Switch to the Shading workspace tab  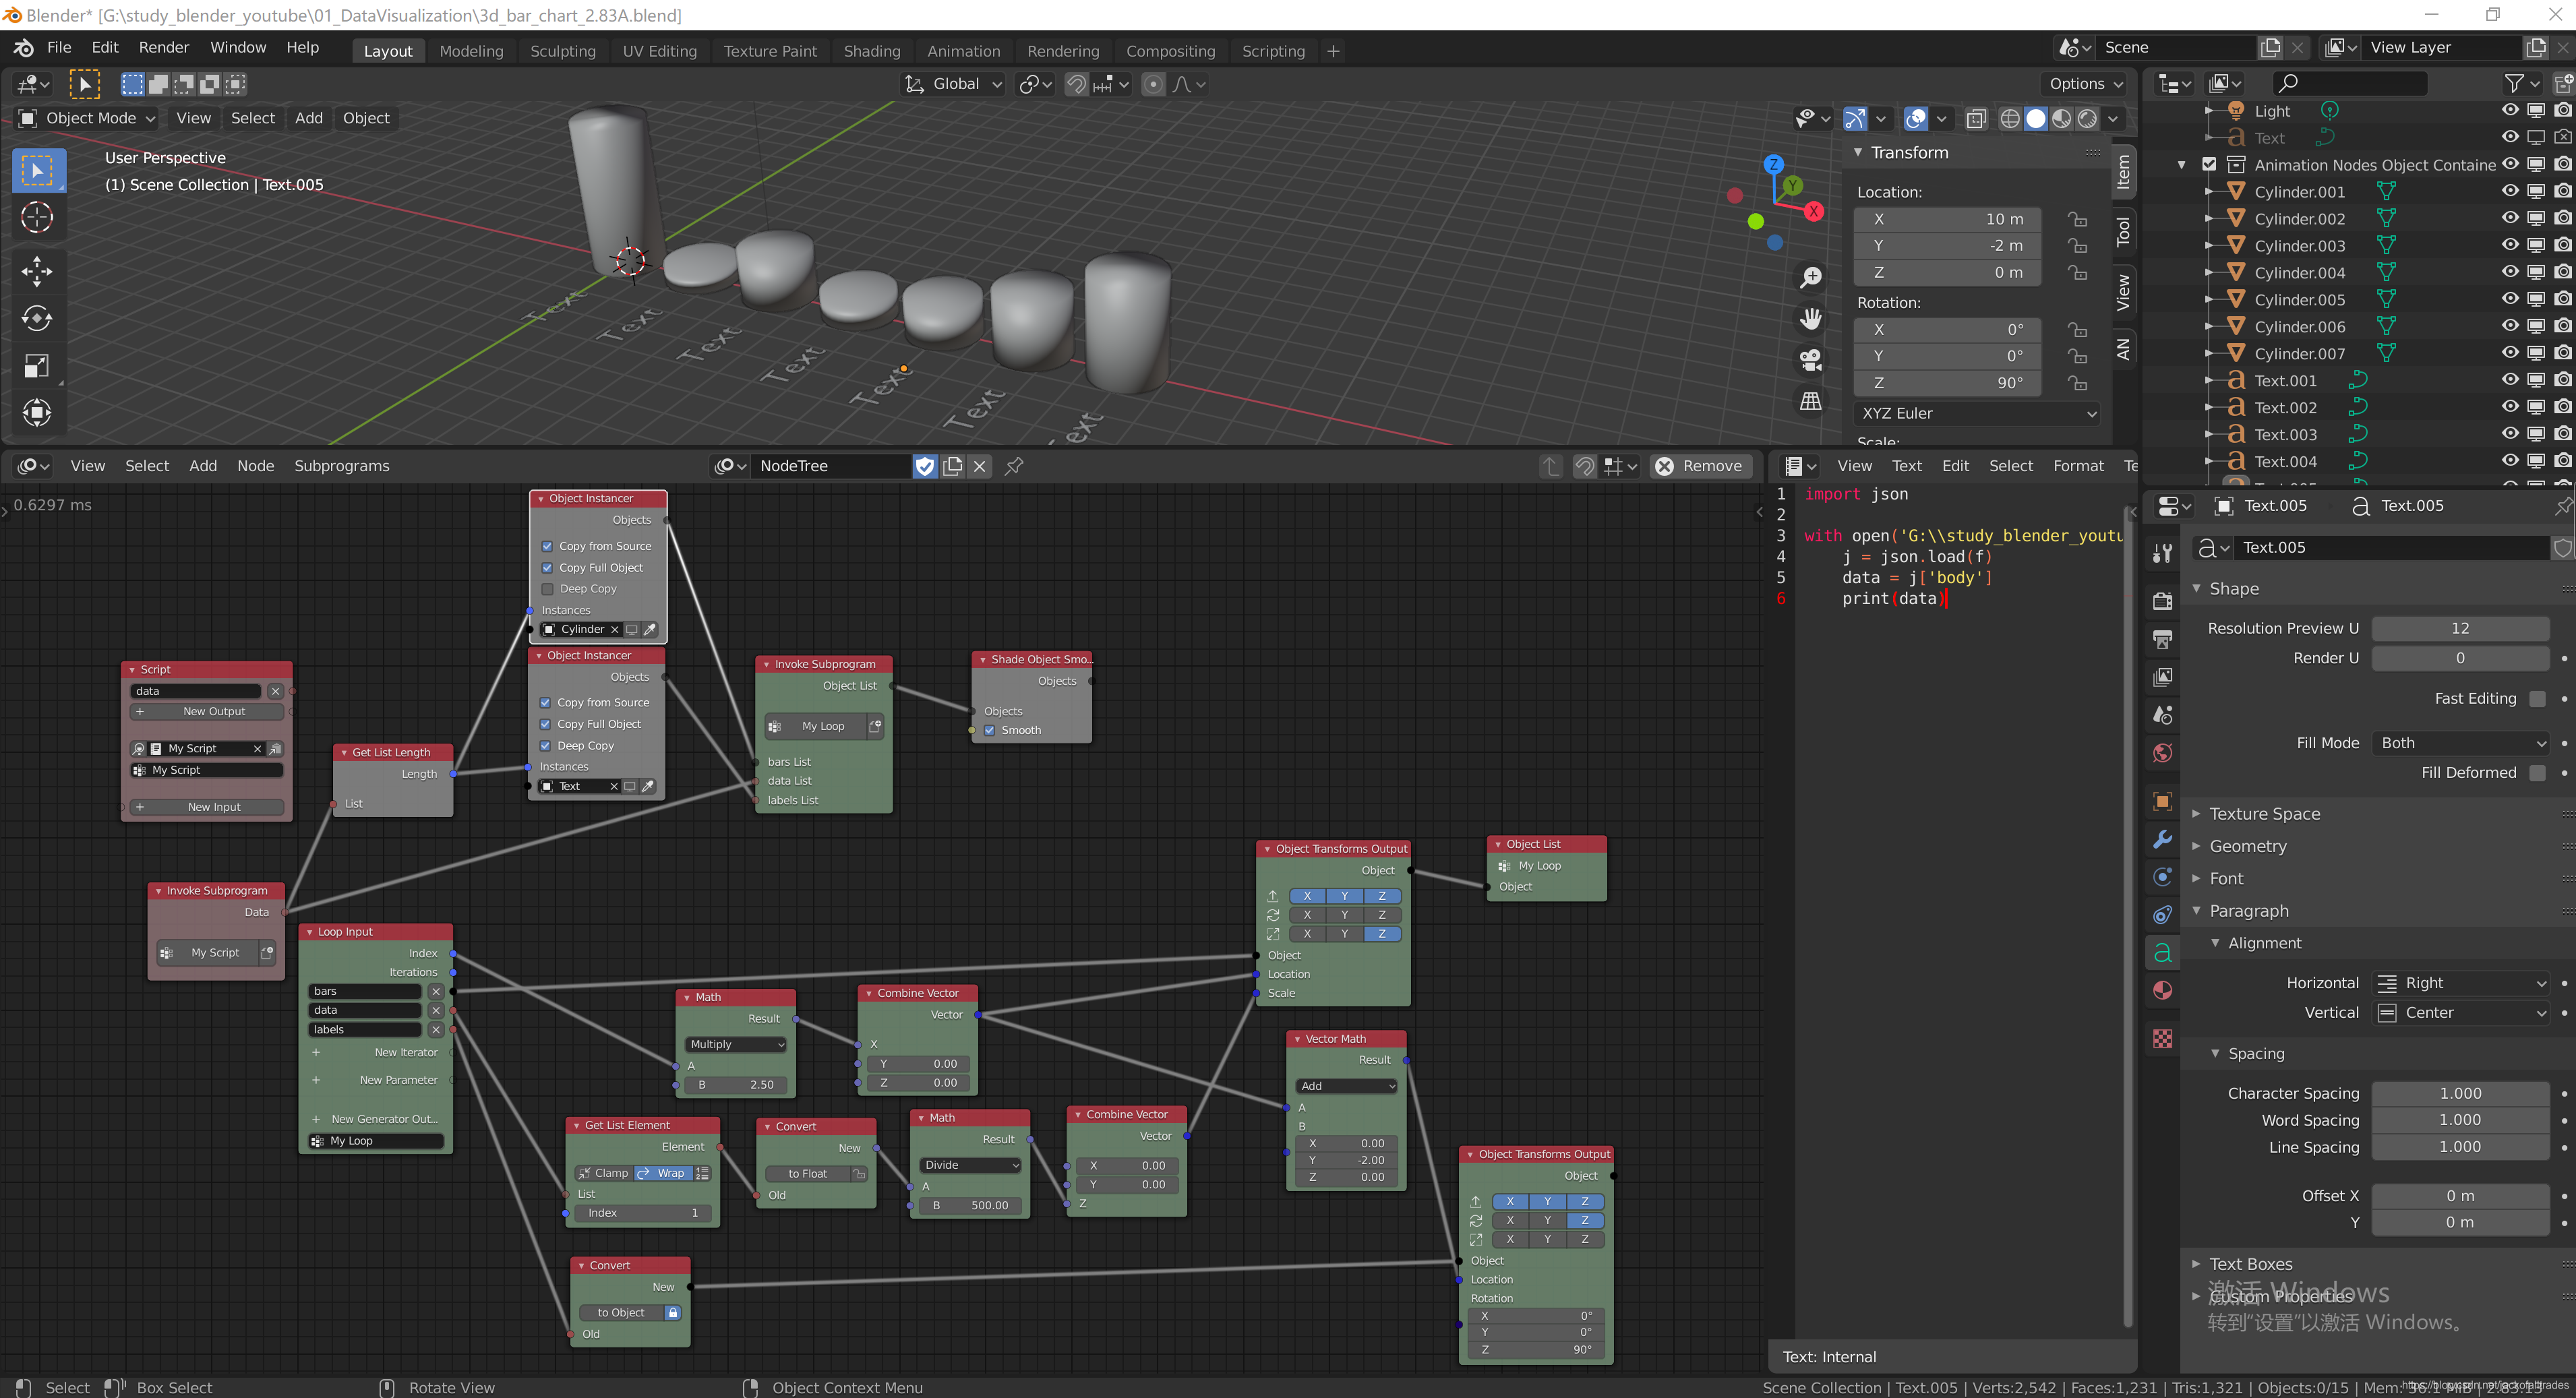(871, 51)
